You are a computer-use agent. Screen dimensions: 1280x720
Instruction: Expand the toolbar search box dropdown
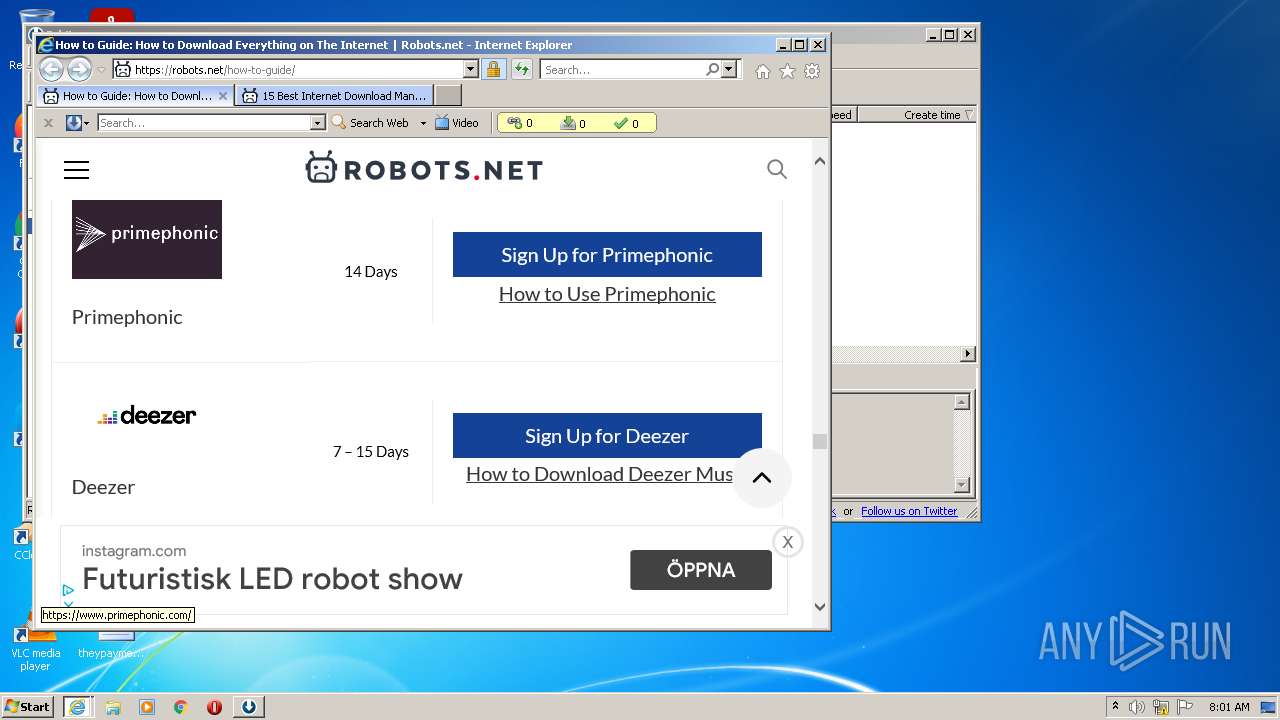[318, 123]
